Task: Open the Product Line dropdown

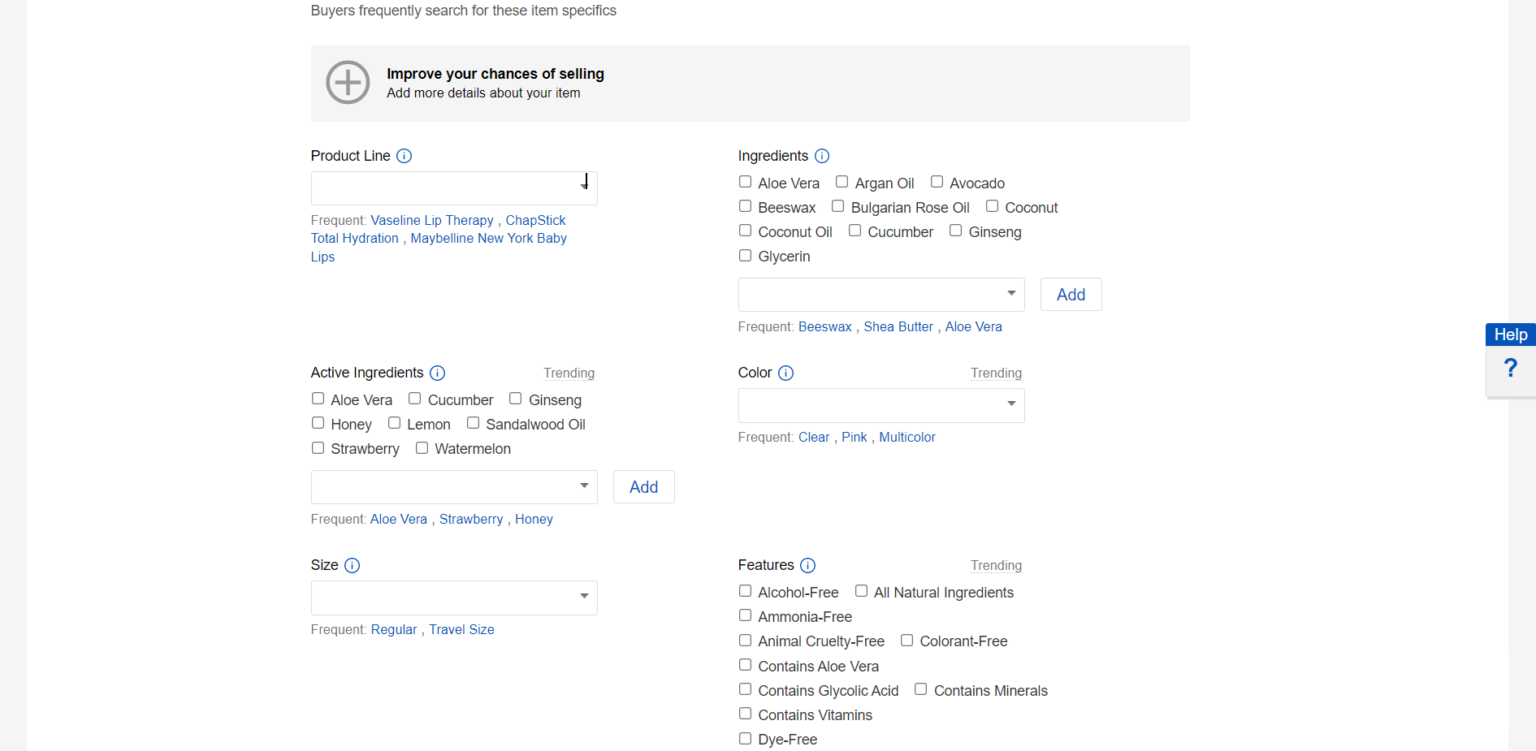Action: pyautogui.click(x=454, y=188)
